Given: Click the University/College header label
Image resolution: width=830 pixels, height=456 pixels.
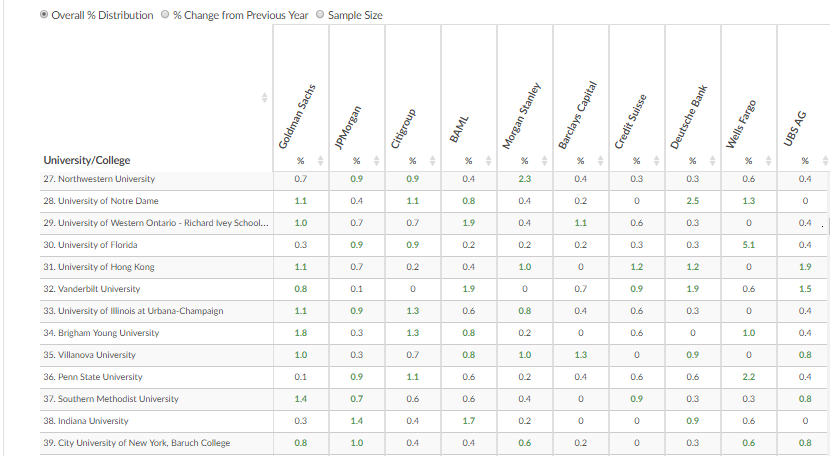Looking at the screenshot, I should point(87,160).
